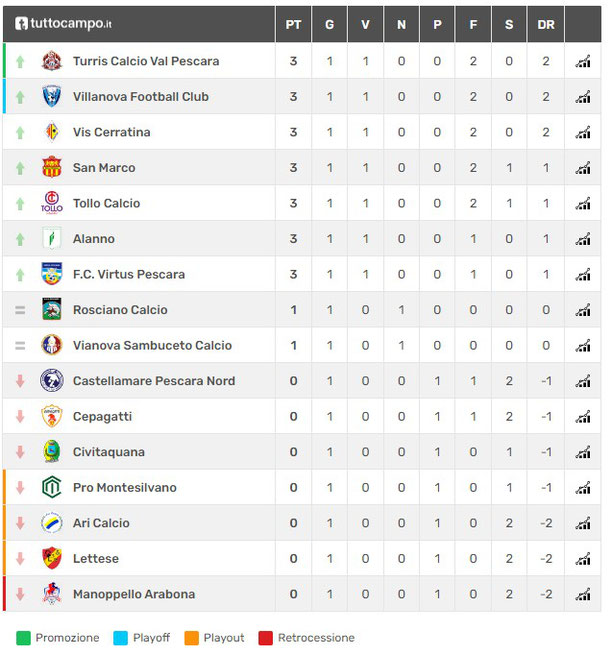
Task: Select the F goals-scored column header
Action: (x=473, y=25)
